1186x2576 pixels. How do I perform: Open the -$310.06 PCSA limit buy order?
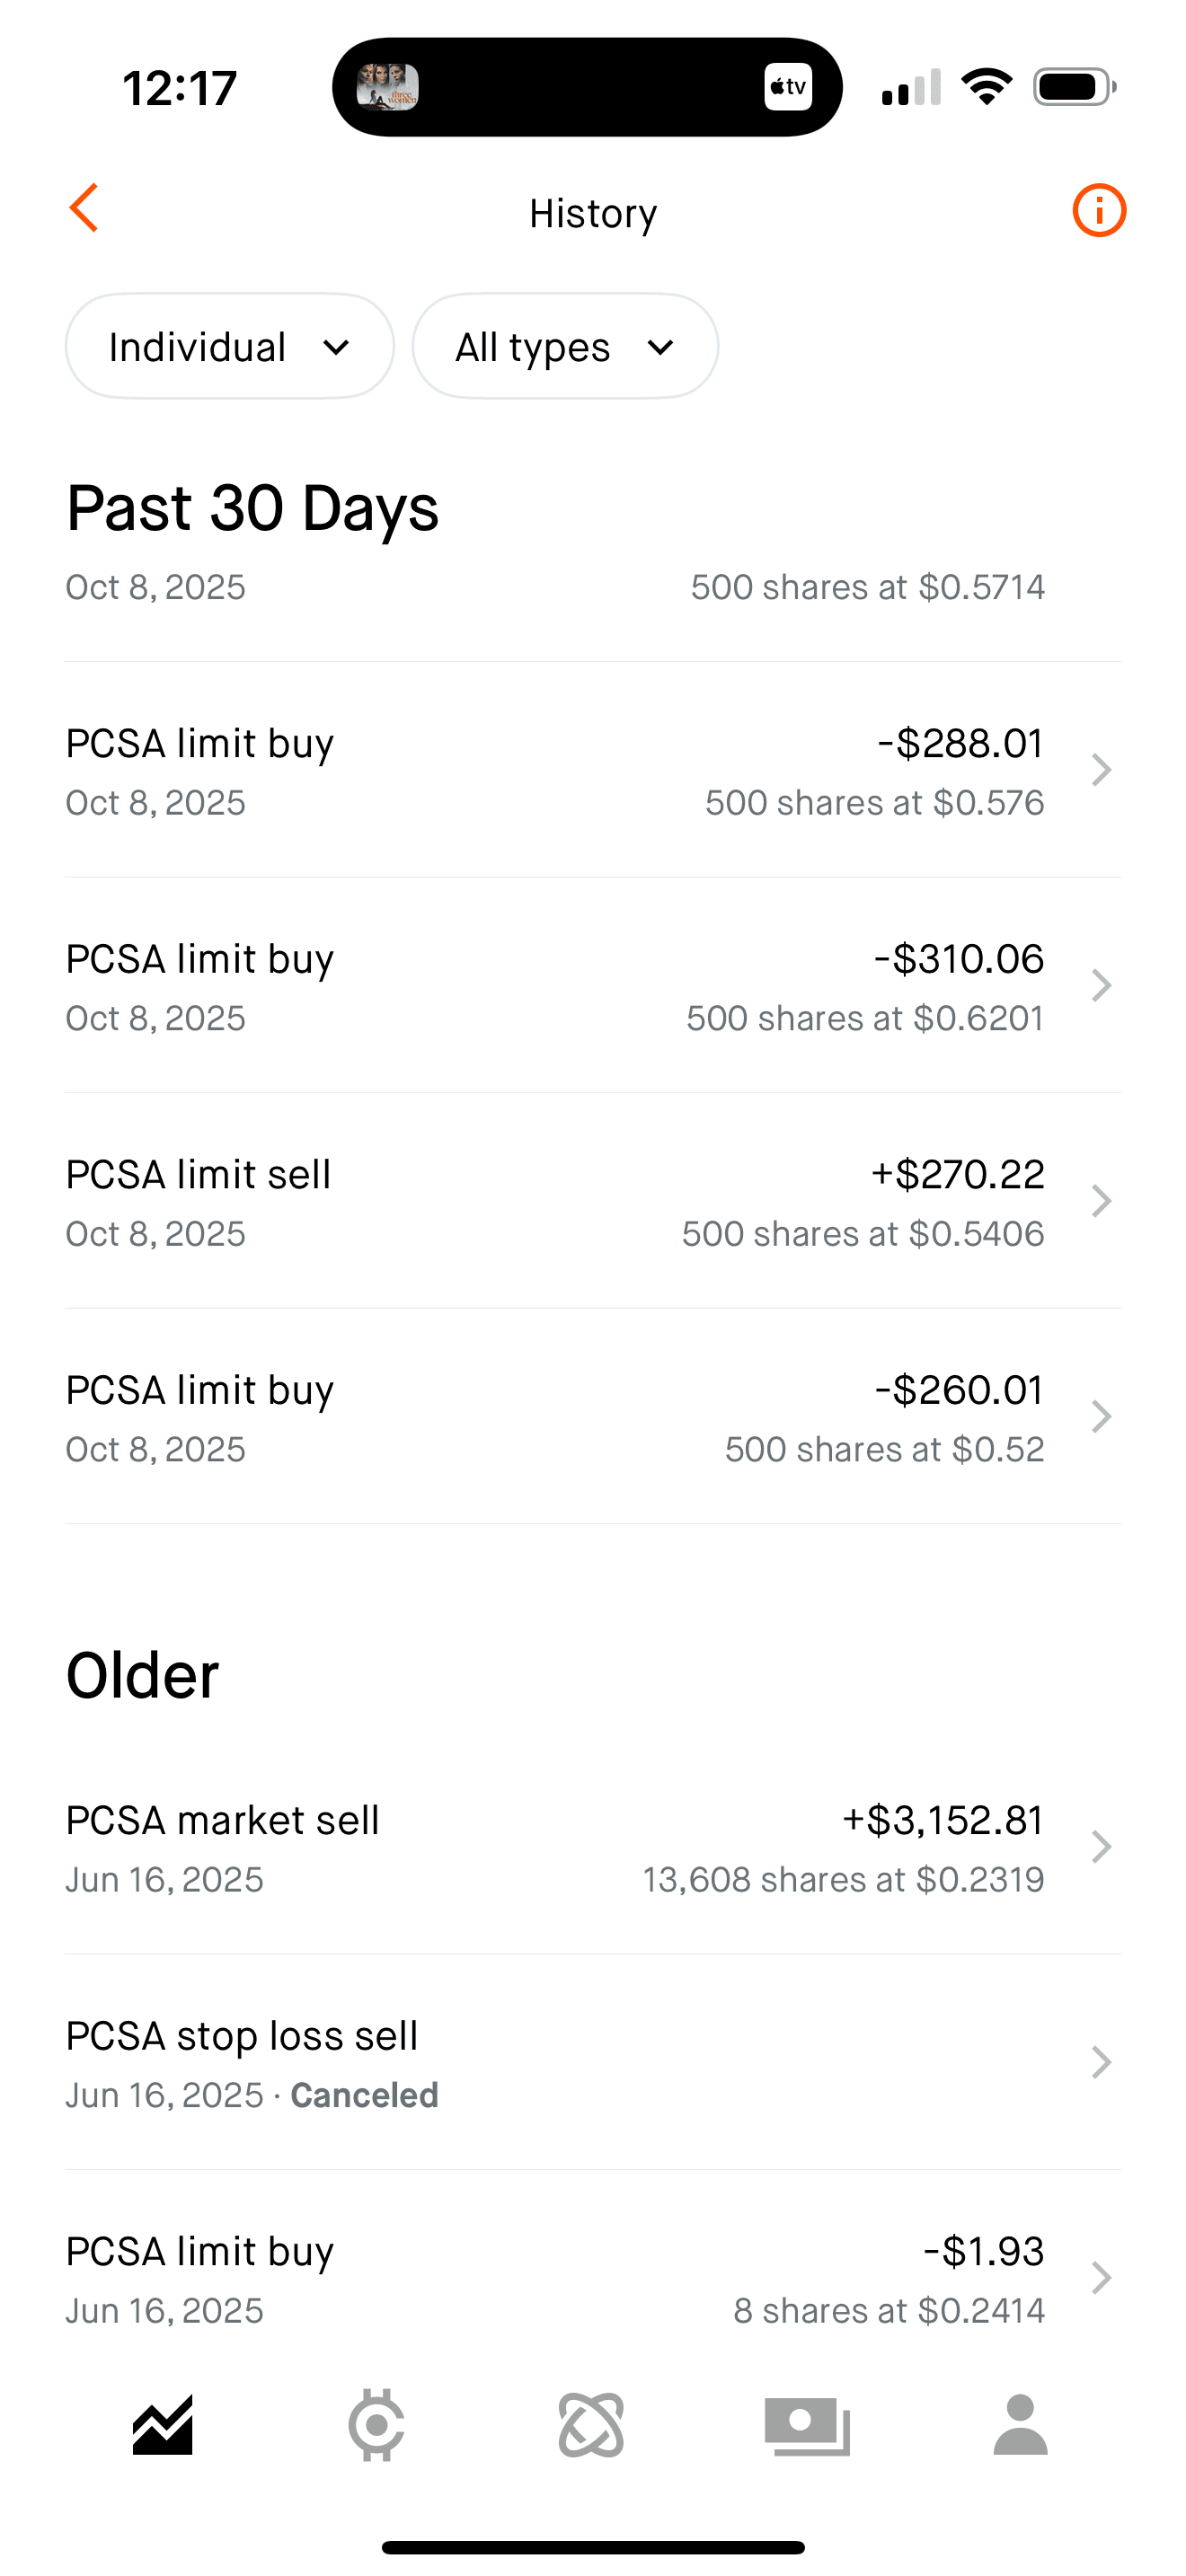592,986
